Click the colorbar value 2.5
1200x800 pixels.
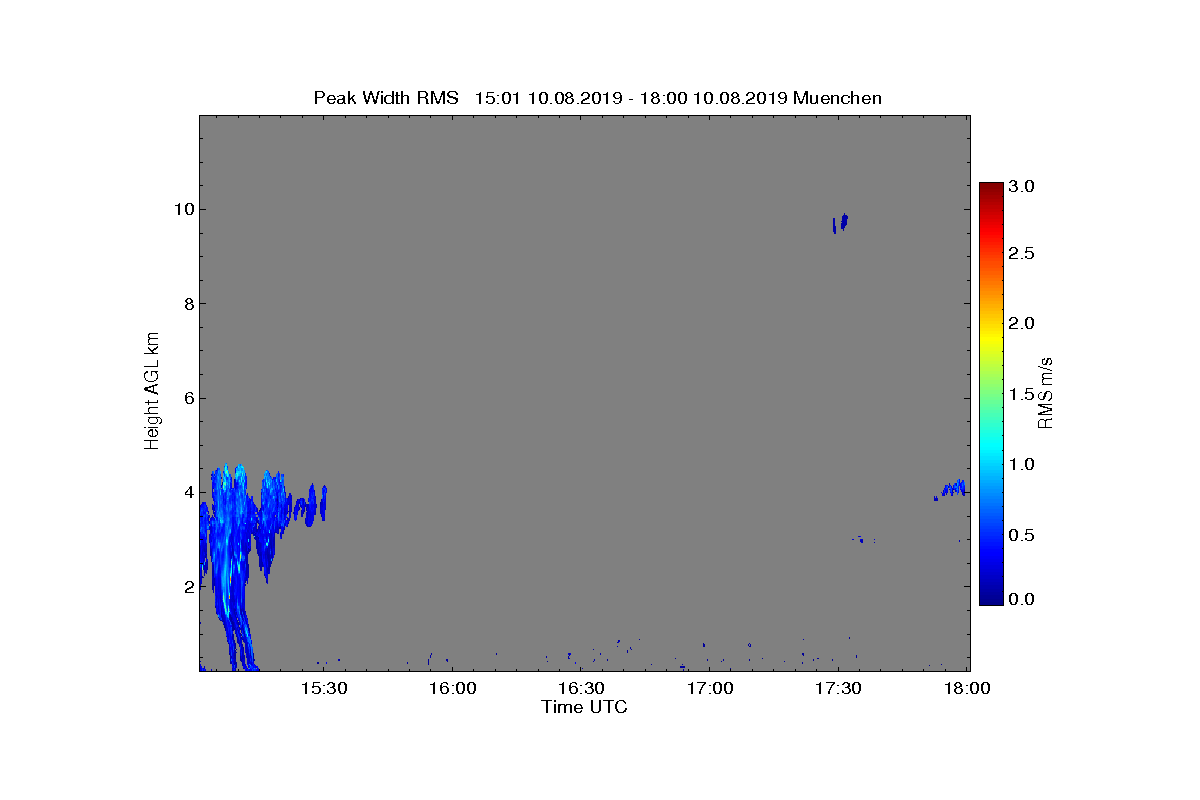coord(1021,254)
